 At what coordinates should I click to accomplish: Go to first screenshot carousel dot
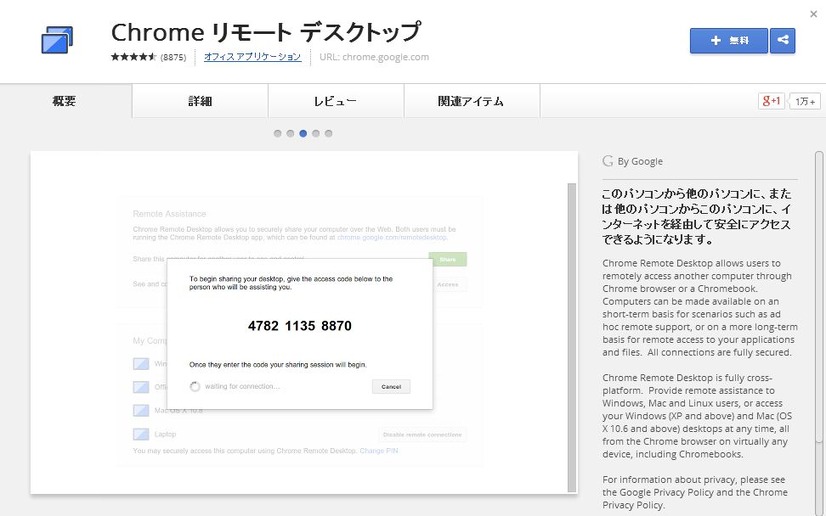pyautogui.click(x=278, y=134)
